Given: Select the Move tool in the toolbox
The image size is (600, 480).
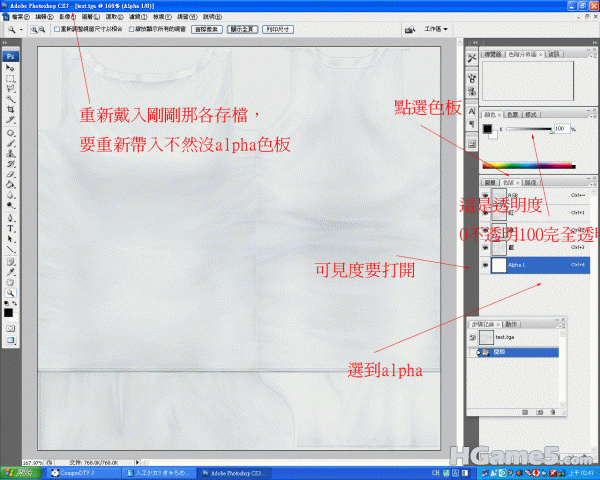Looking at the screenshot, I should click(10, 67).
